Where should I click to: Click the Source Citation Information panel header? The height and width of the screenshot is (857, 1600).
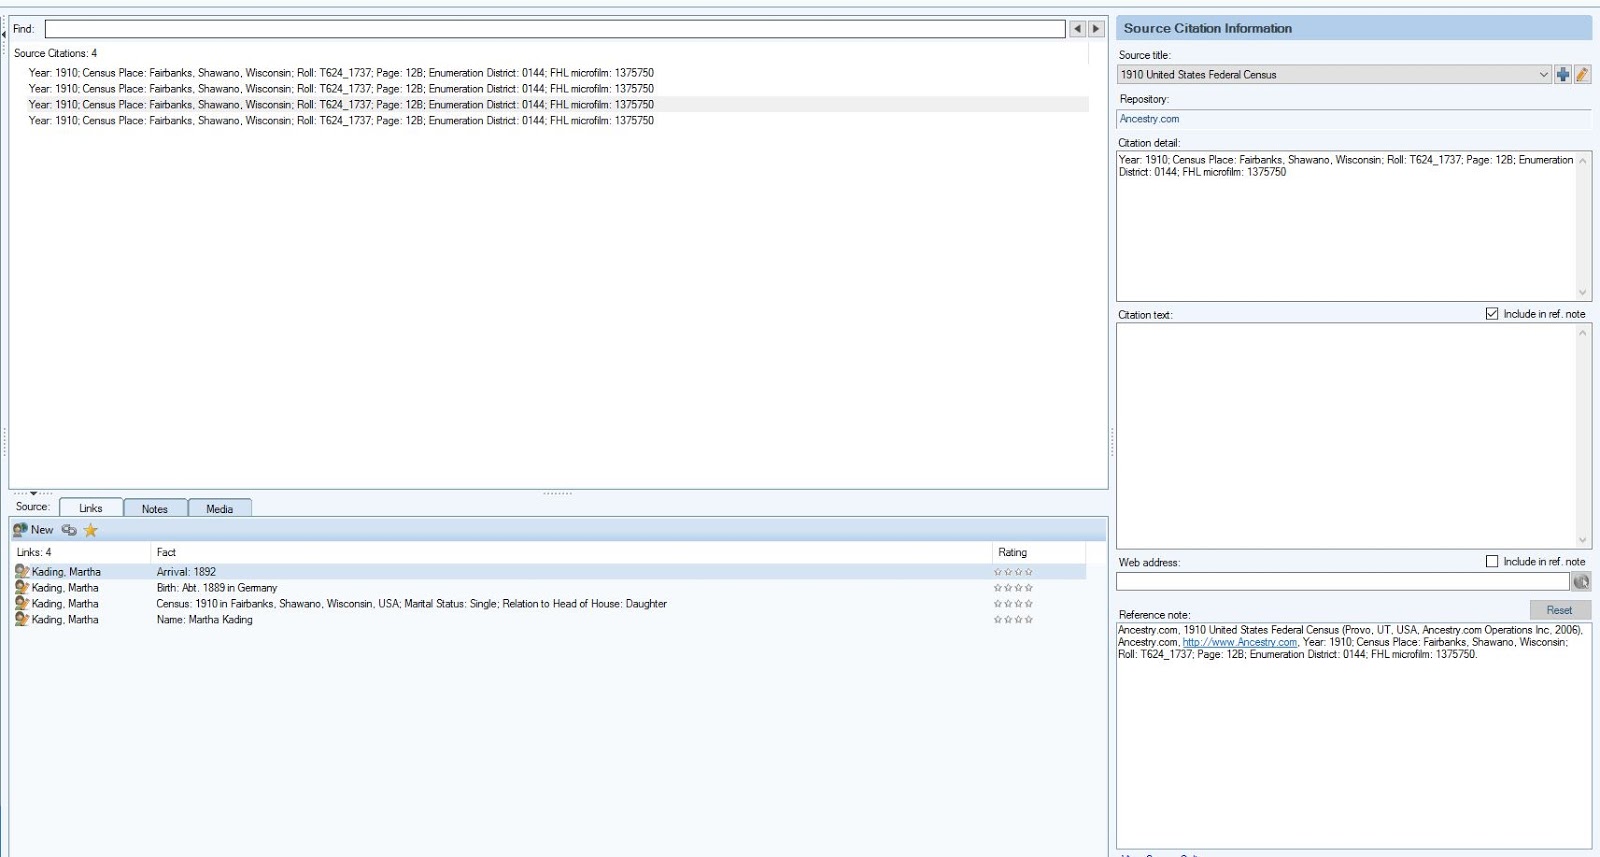click(x=1354, y=28)
